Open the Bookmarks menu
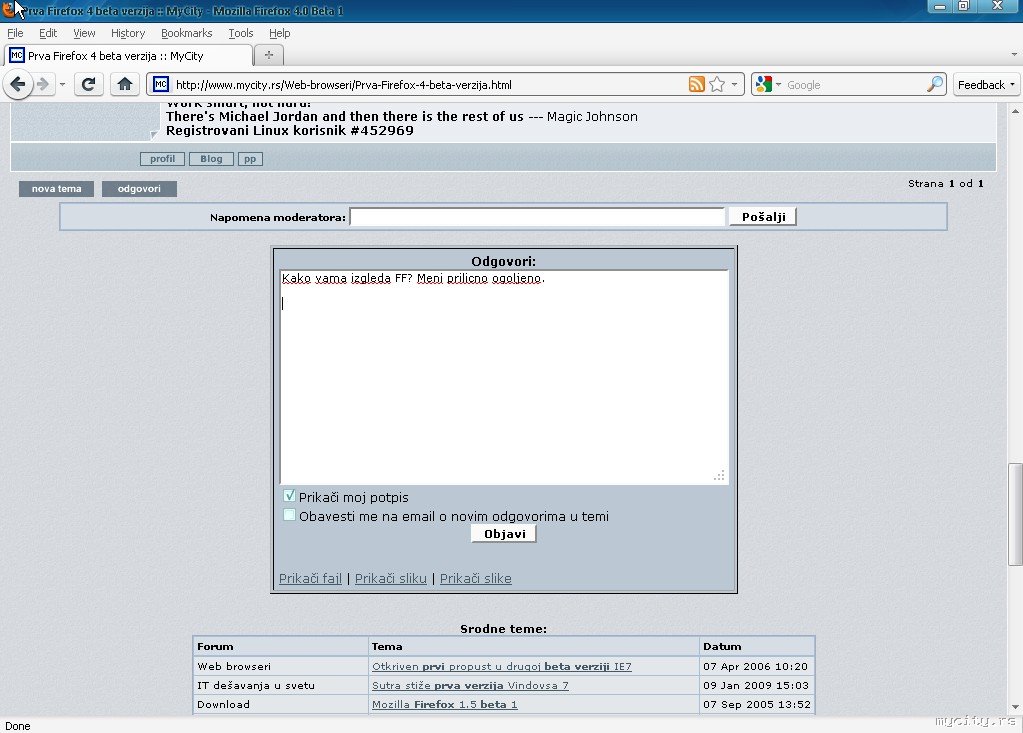The width and height of the screenshot is (1023, 733). 187,33
